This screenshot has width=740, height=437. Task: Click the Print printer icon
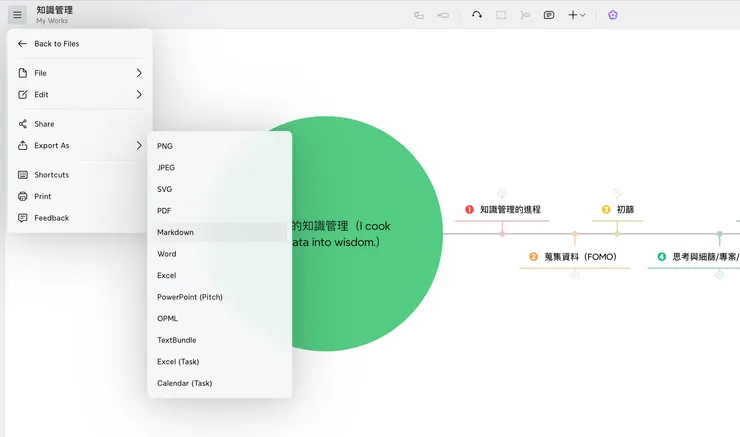click(x=23, y=196)
